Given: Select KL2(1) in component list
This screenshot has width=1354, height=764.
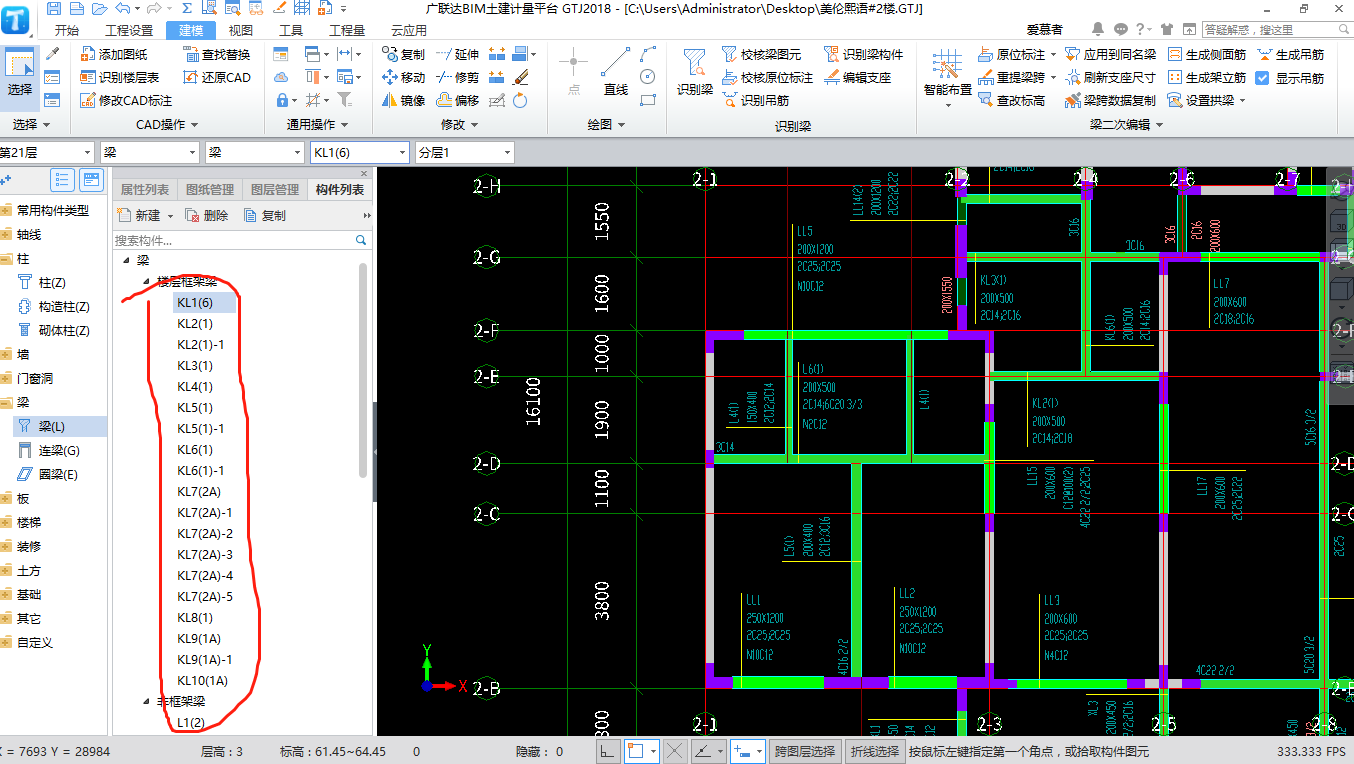Looking at the screenshot, I should coord(195,323).
